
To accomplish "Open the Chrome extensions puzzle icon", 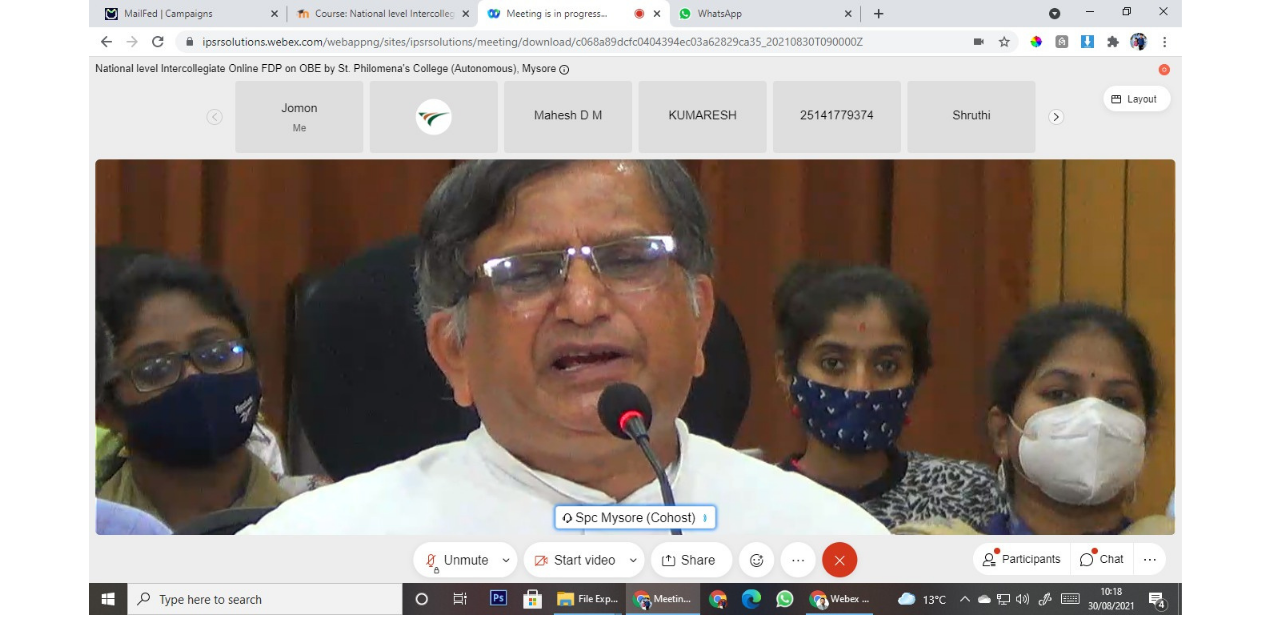I will click(1113, 42).
